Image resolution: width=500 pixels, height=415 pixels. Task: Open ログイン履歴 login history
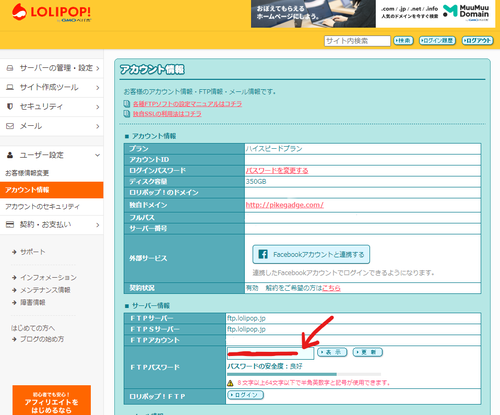437,41
